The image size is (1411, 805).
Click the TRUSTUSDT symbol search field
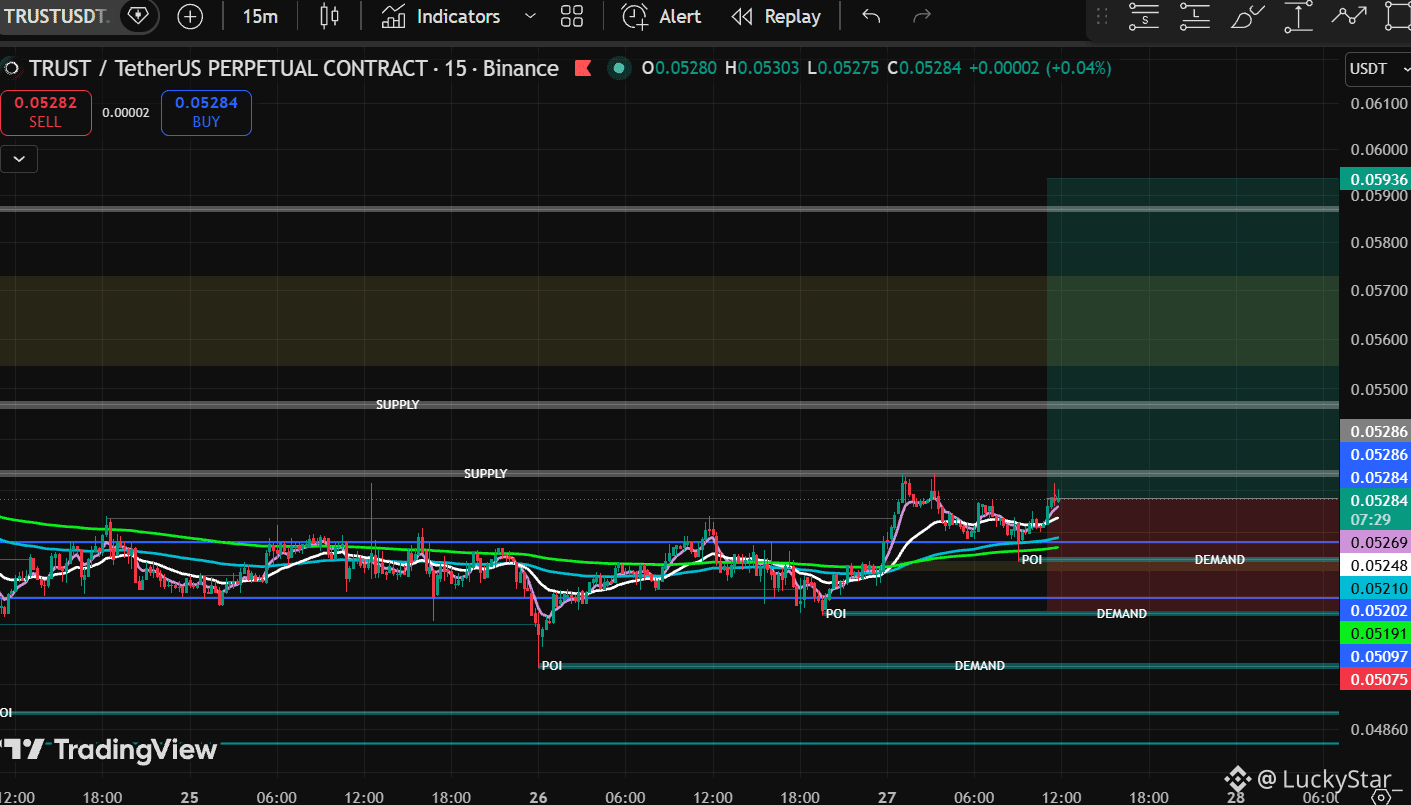click(56, 16)
